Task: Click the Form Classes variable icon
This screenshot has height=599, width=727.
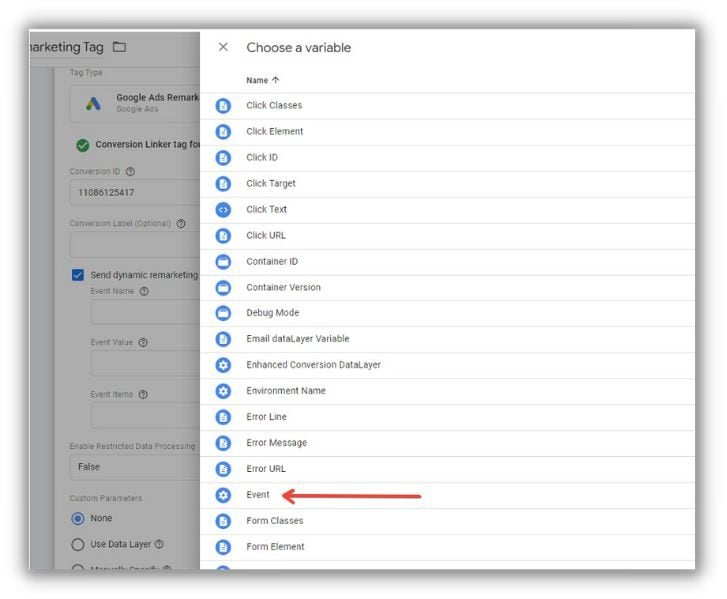Action: point(223,521)
